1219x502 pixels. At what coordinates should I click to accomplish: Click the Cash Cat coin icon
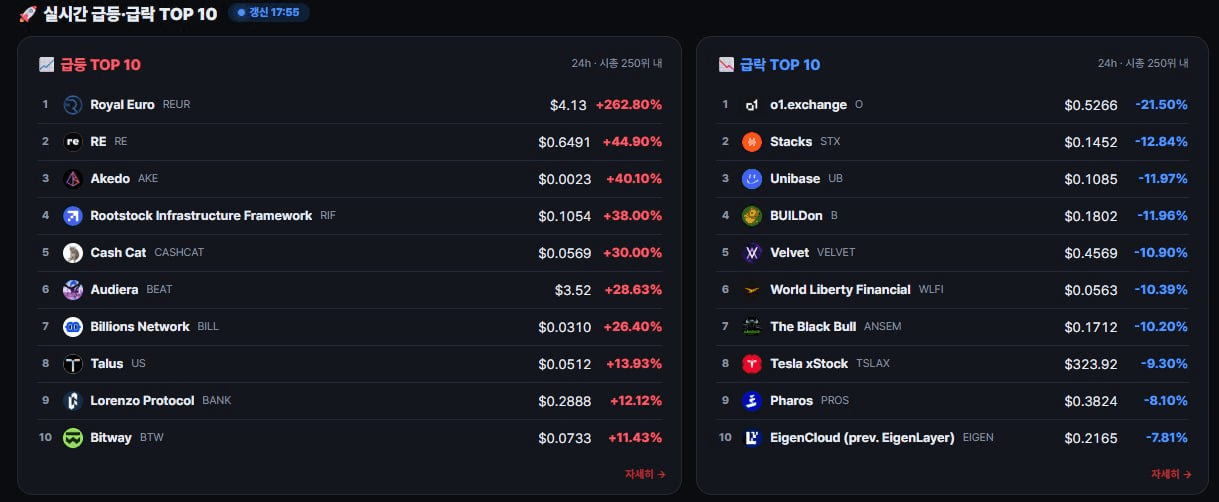pyautogui.click(x=73, y=253)
